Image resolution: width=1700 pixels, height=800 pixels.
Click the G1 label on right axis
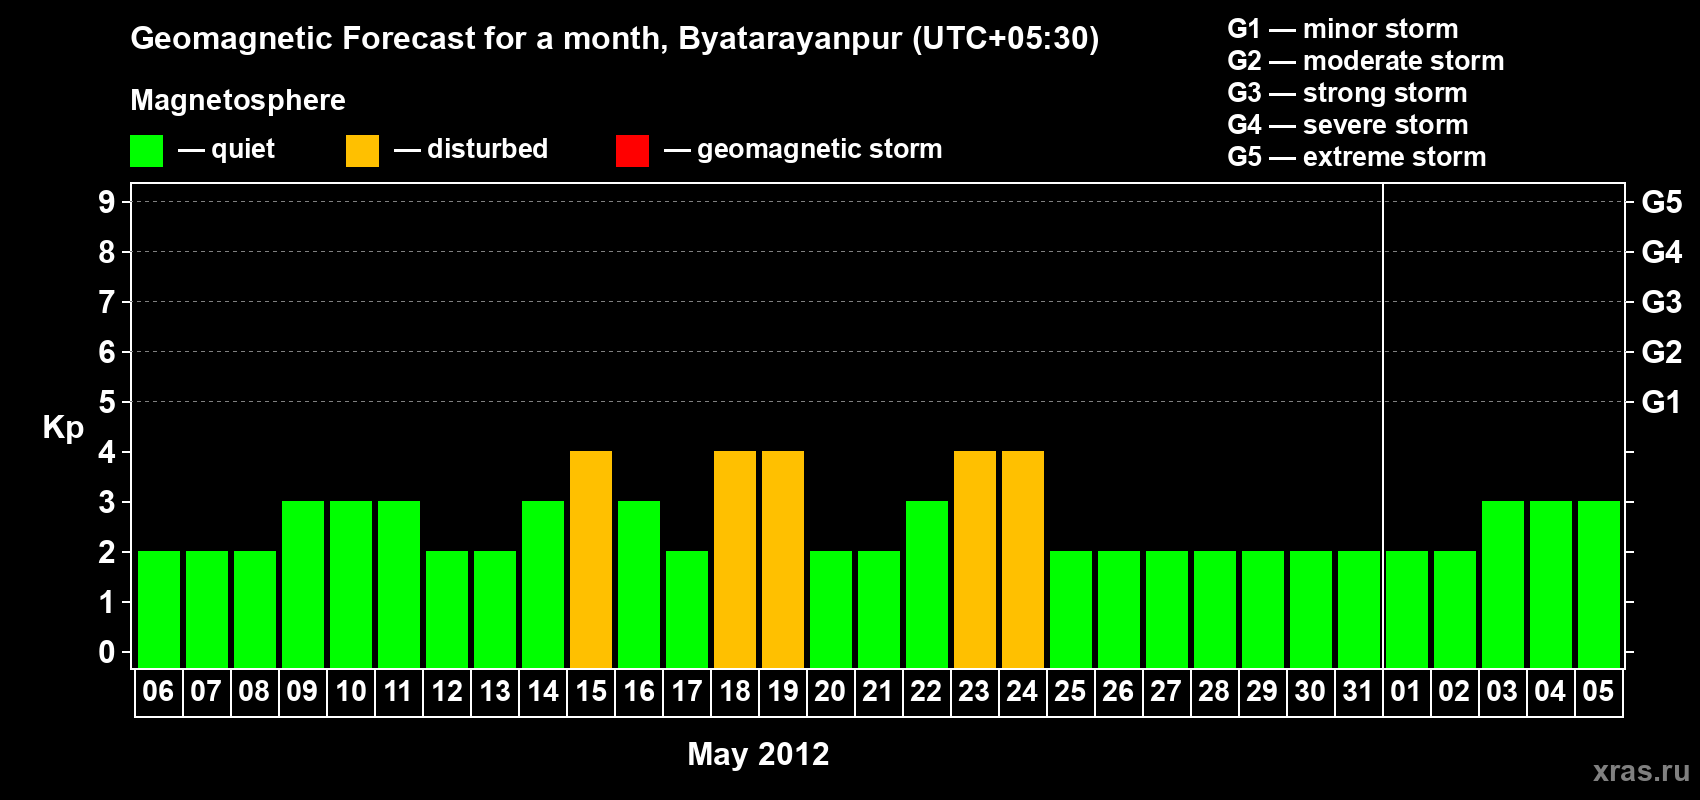point(1662,402)
